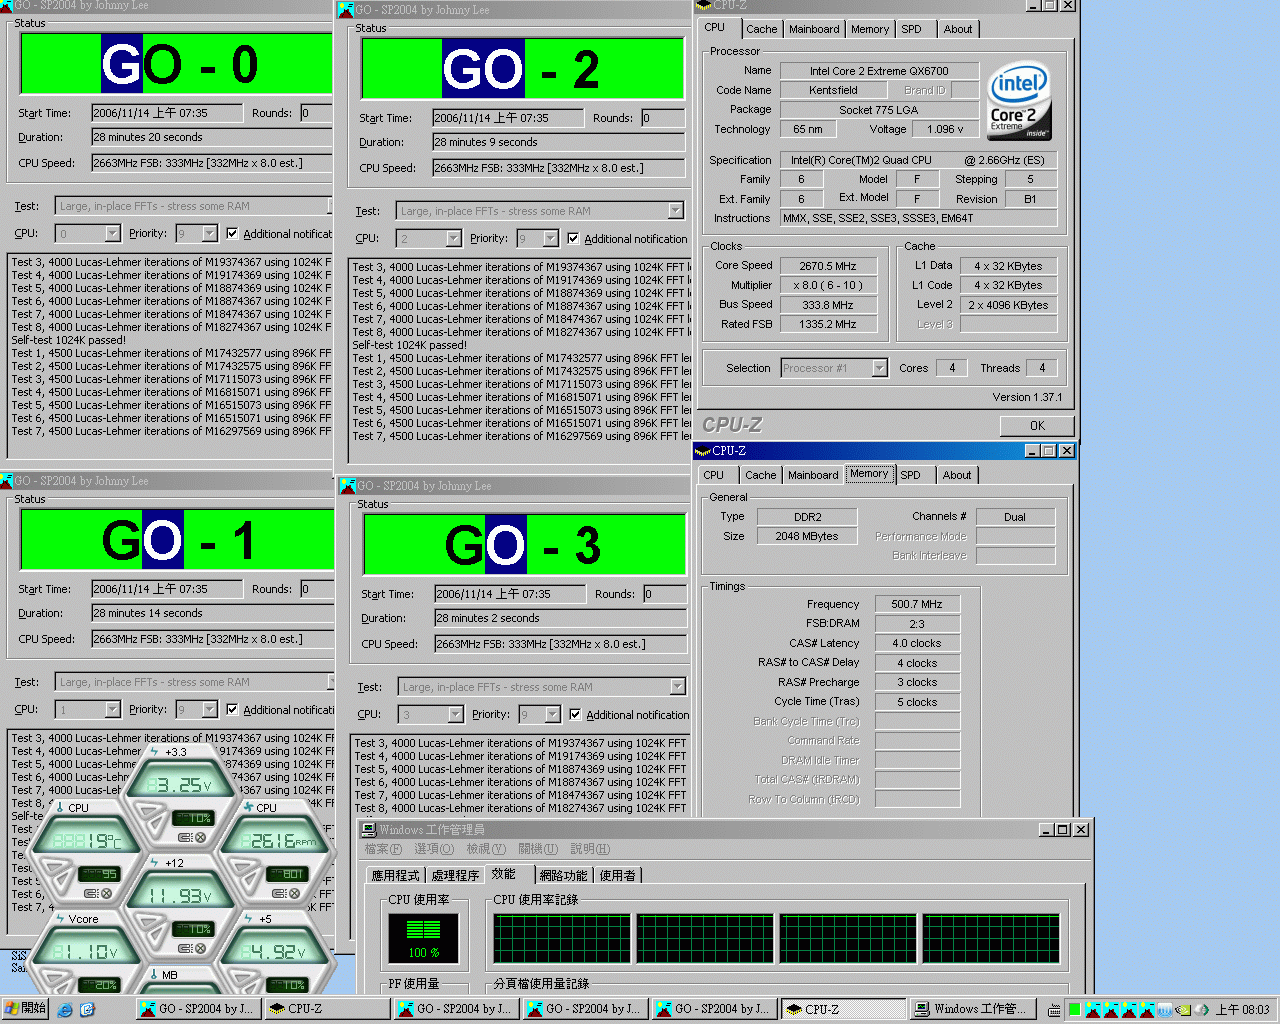This screenshot has height=1024, width=1280.
Task: Click the GO-0 window title bar icon
Action: pyautogui.click(x=6, y=5)
